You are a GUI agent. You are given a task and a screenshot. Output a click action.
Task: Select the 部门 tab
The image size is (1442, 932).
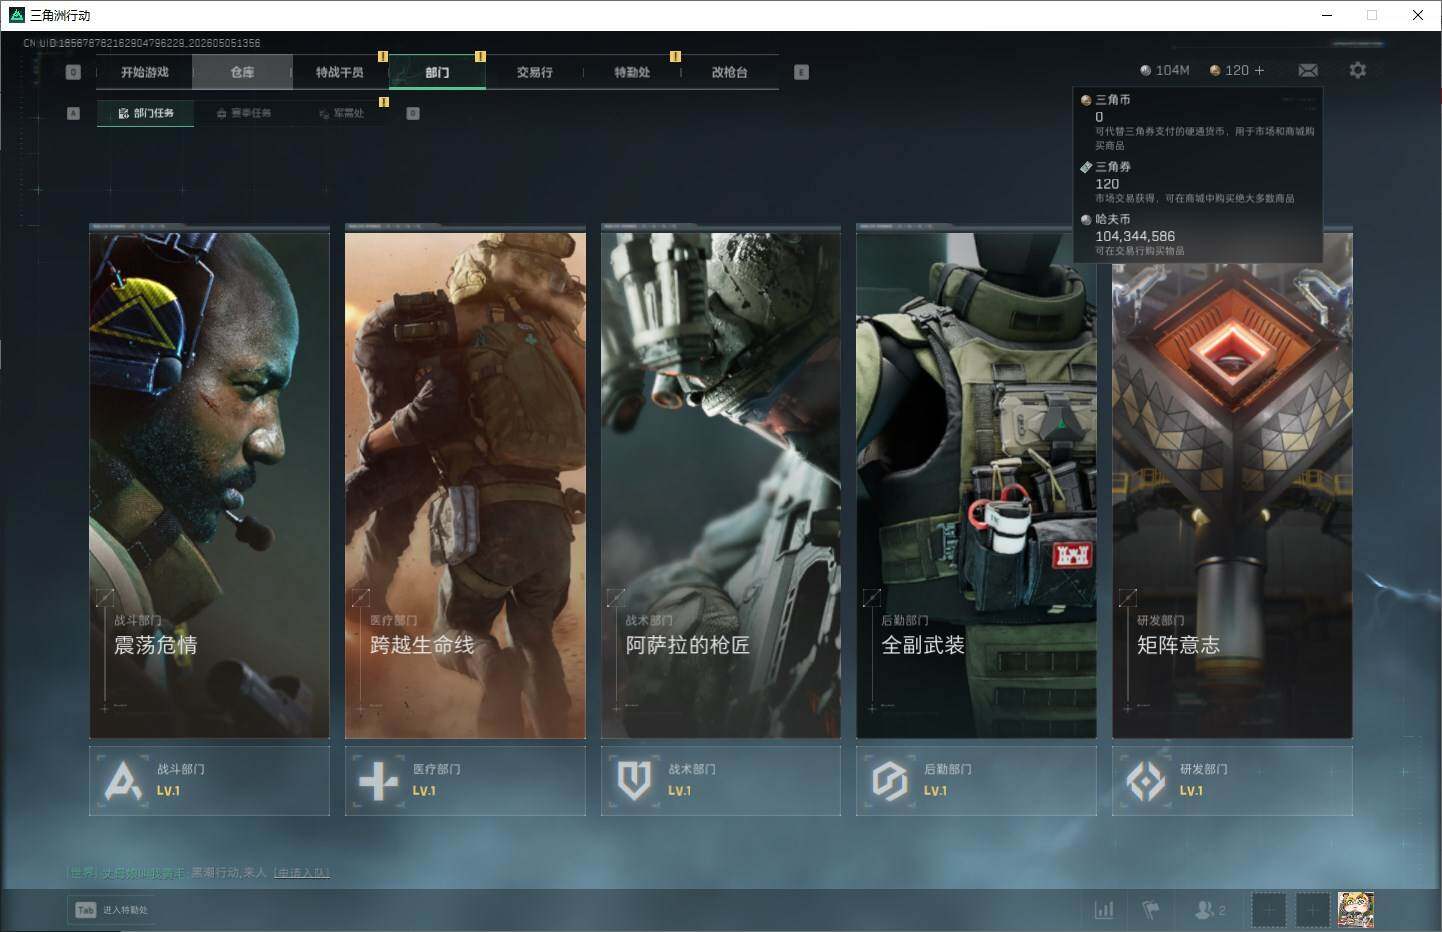pyautogui.click(x=437, y=72)
